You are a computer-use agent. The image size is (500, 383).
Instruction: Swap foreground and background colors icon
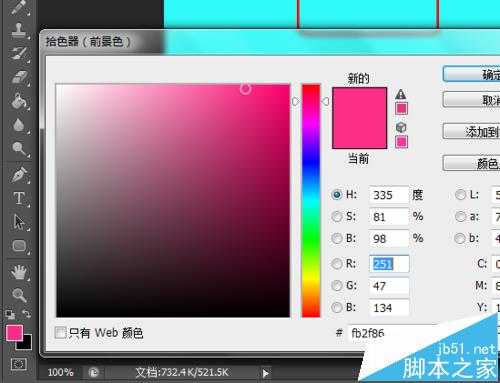click(27, 313)
